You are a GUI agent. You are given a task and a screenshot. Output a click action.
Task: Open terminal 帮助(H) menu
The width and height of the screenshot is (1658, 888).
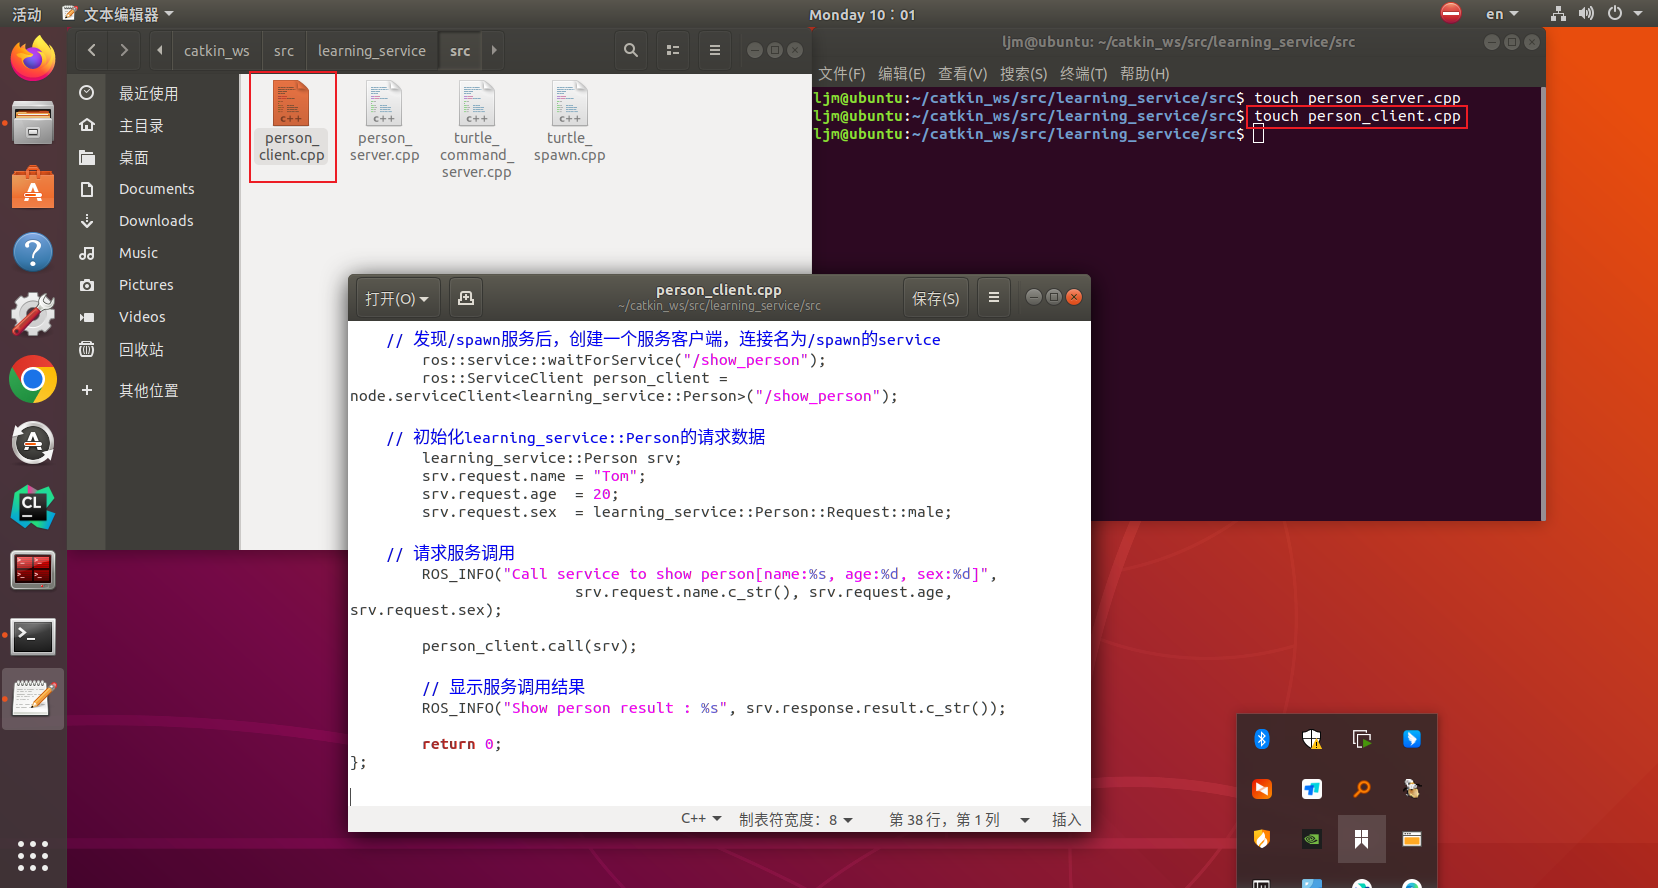click(x=1144, y=74)
